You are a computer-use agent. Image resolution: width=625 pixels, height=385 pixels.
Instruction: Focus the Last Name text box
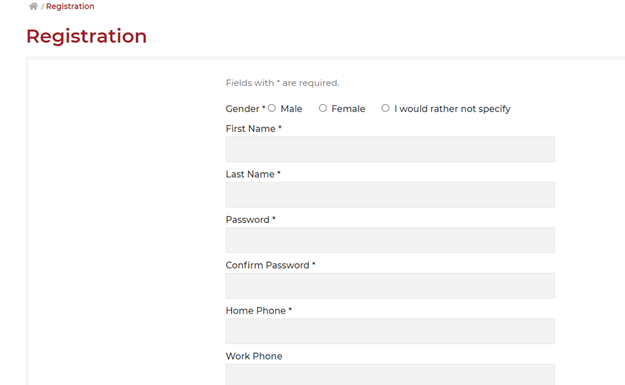tap(390, 195)
